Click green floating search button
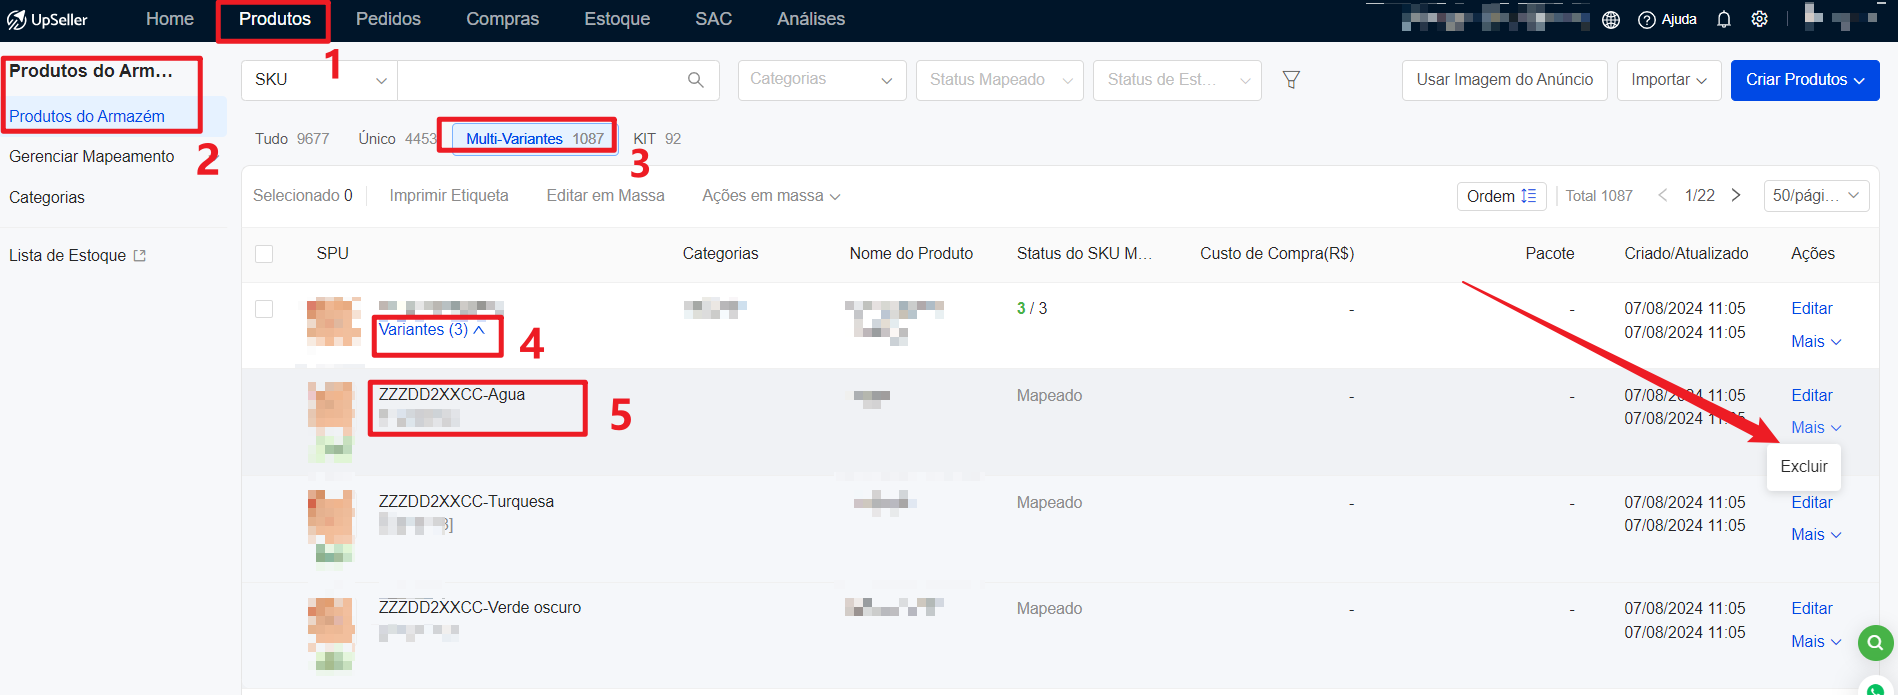Viewport: 1898px width, 695px height. (1876, 643)
